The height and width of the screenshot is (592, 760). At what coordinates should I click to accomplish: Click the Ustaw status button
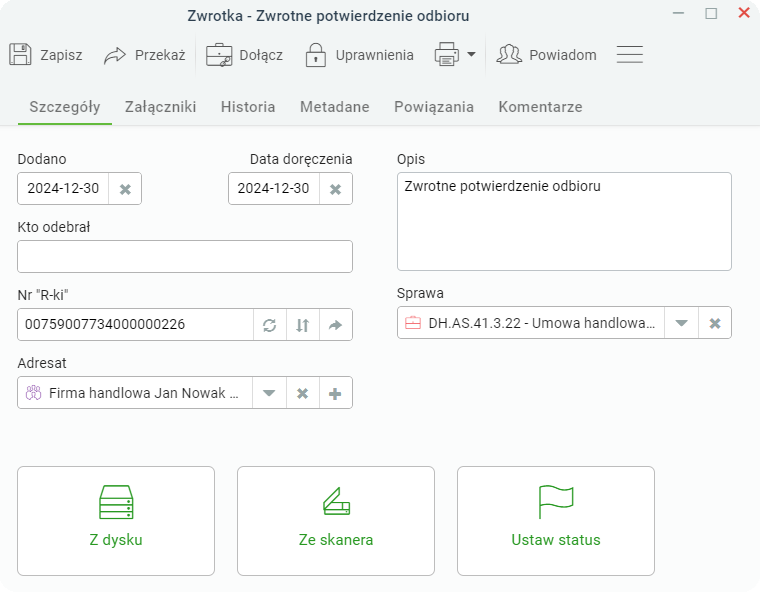click(x=556, y=521)
